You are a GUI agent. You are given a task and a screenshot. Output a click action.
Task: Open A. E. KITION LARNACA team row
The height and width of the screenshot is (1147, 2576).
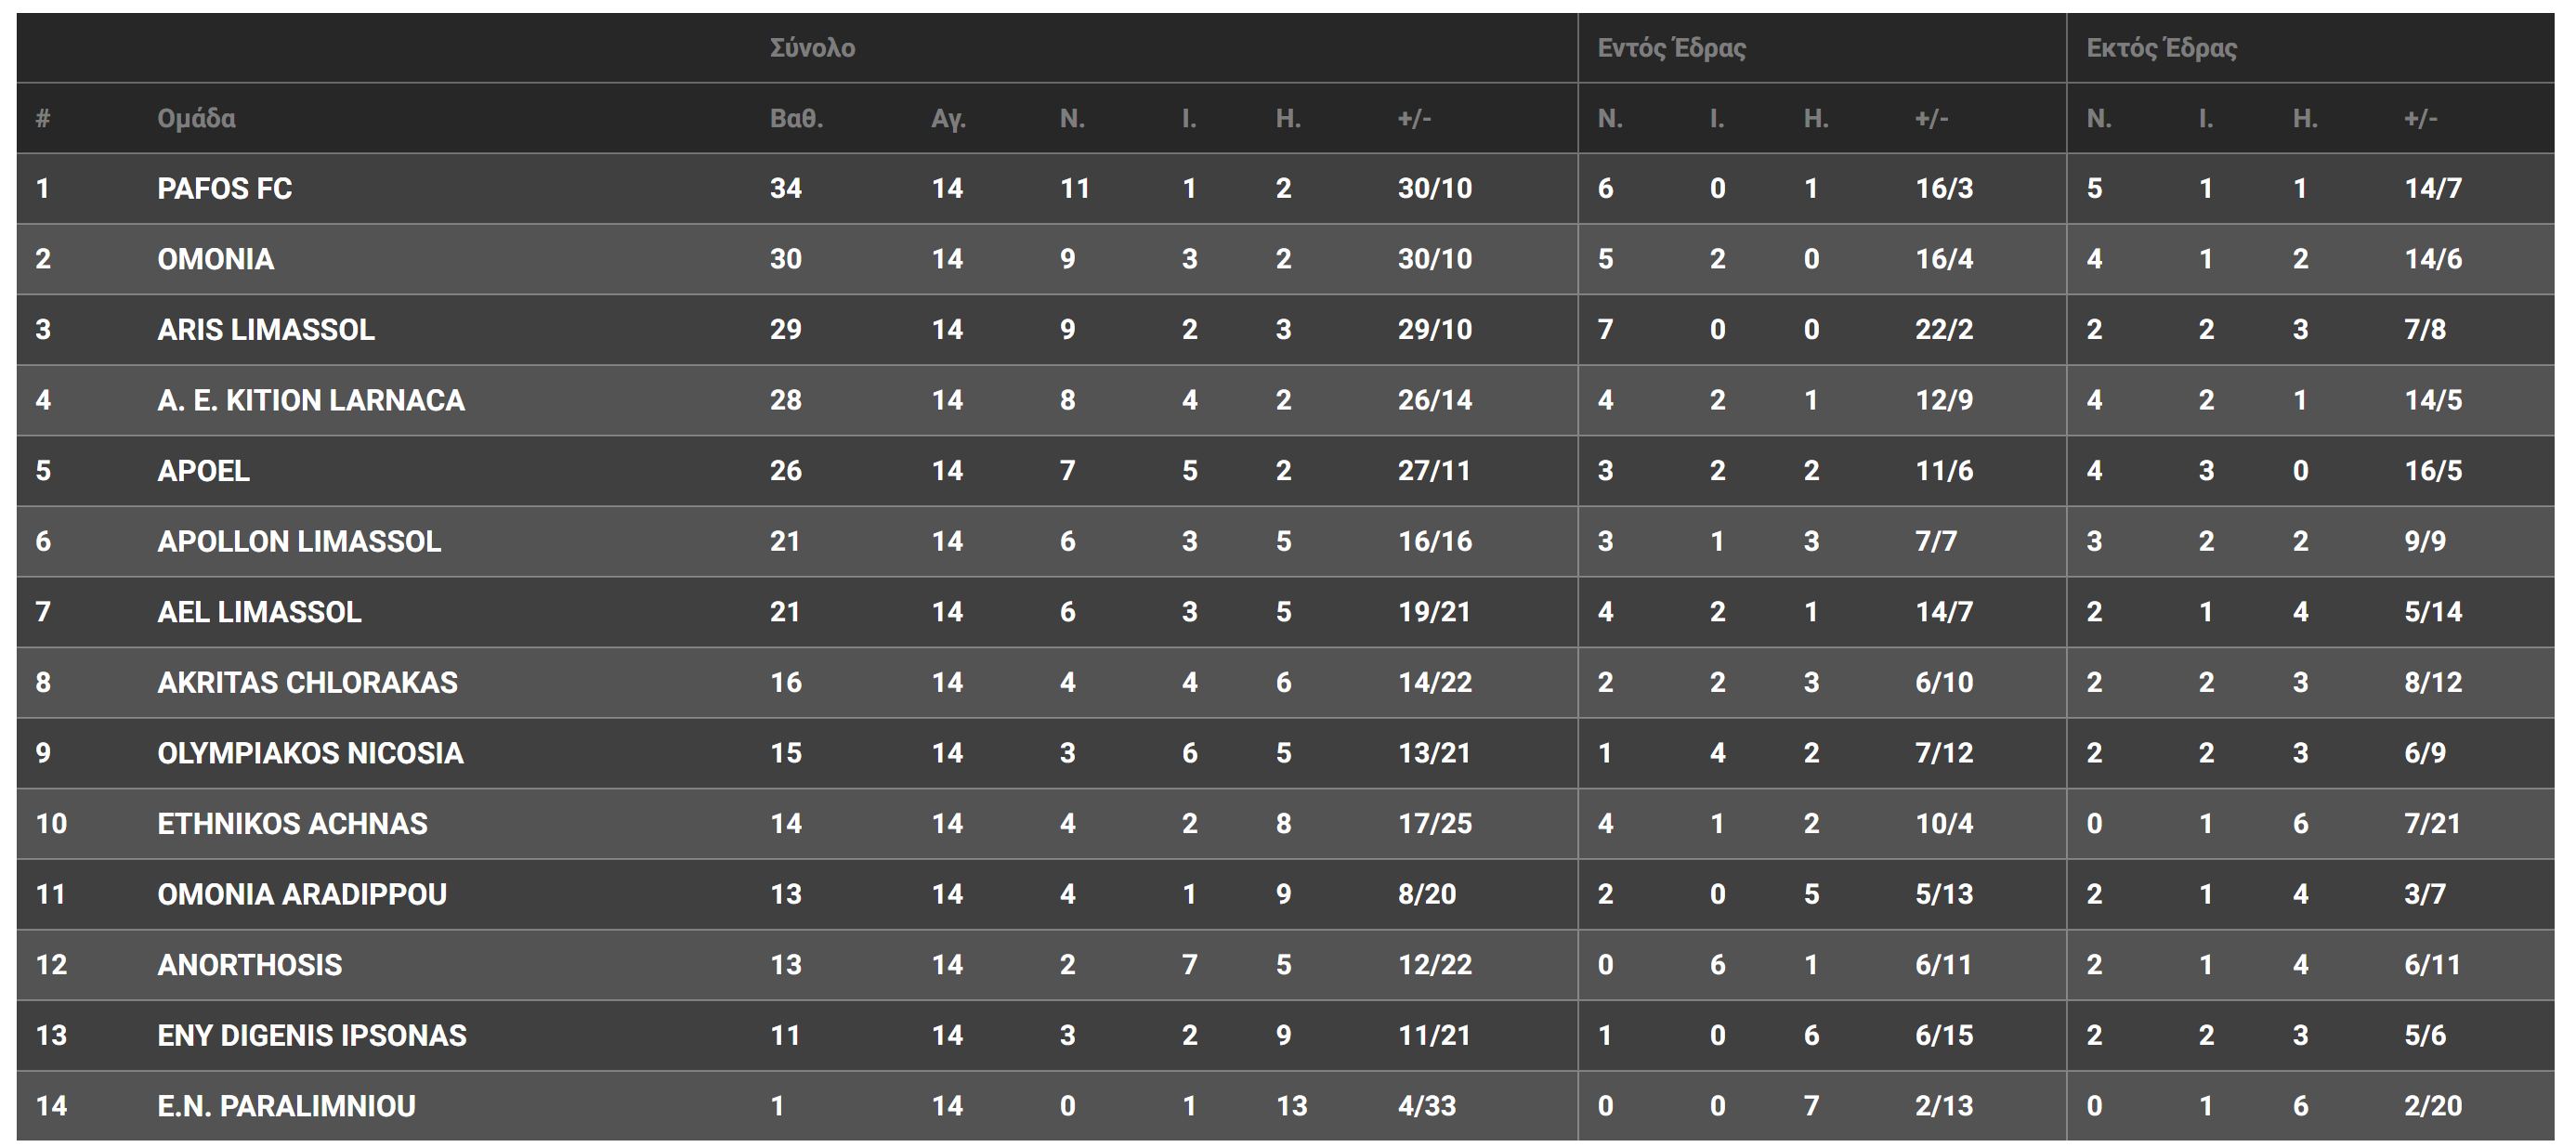click(310, 400)
